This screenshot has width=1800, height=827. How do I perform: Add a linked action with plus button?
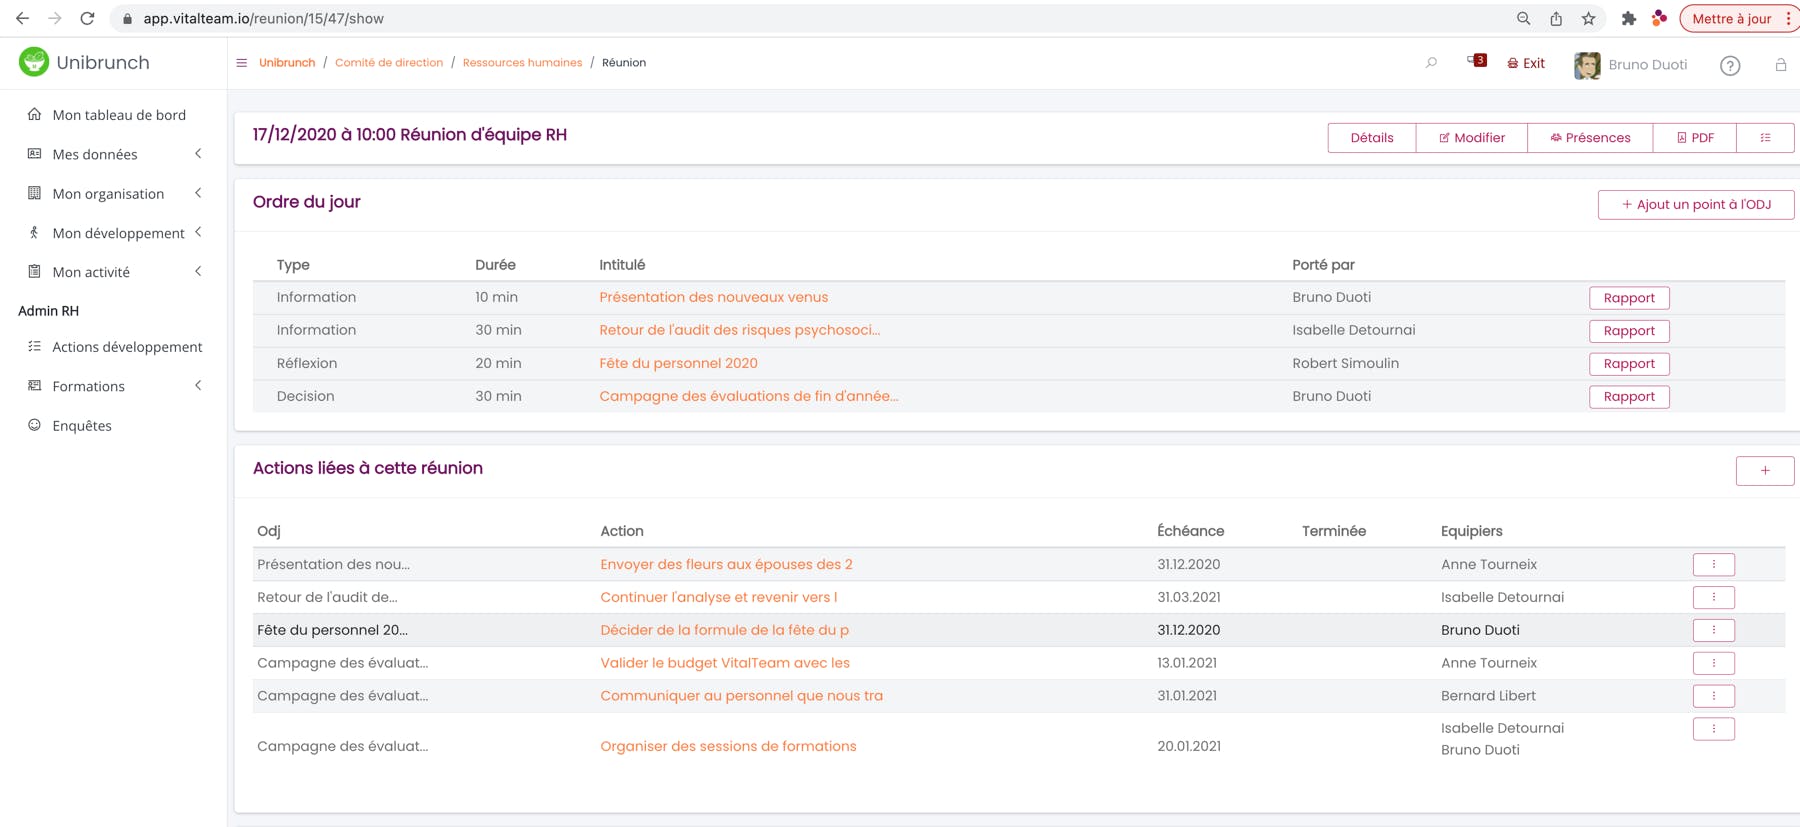tap(1764, 471)
